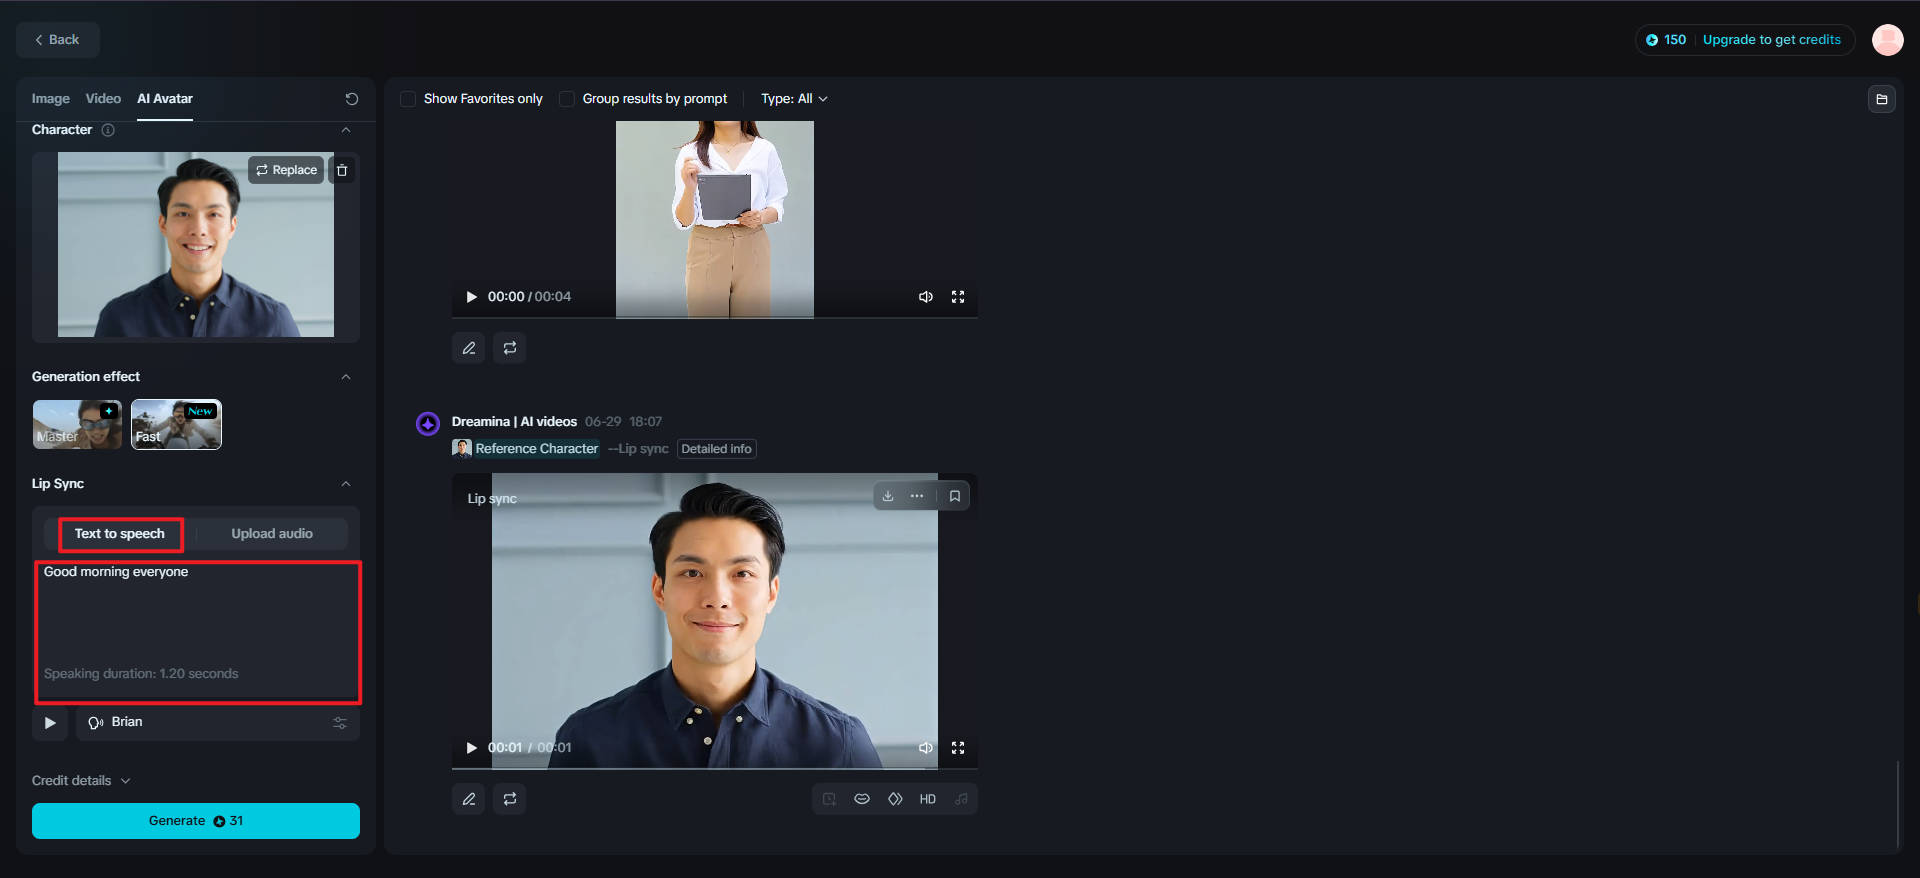Play the Lip sync video
Image resolution: width=1920 pixels, height=878 pixels.
[471, 748]
